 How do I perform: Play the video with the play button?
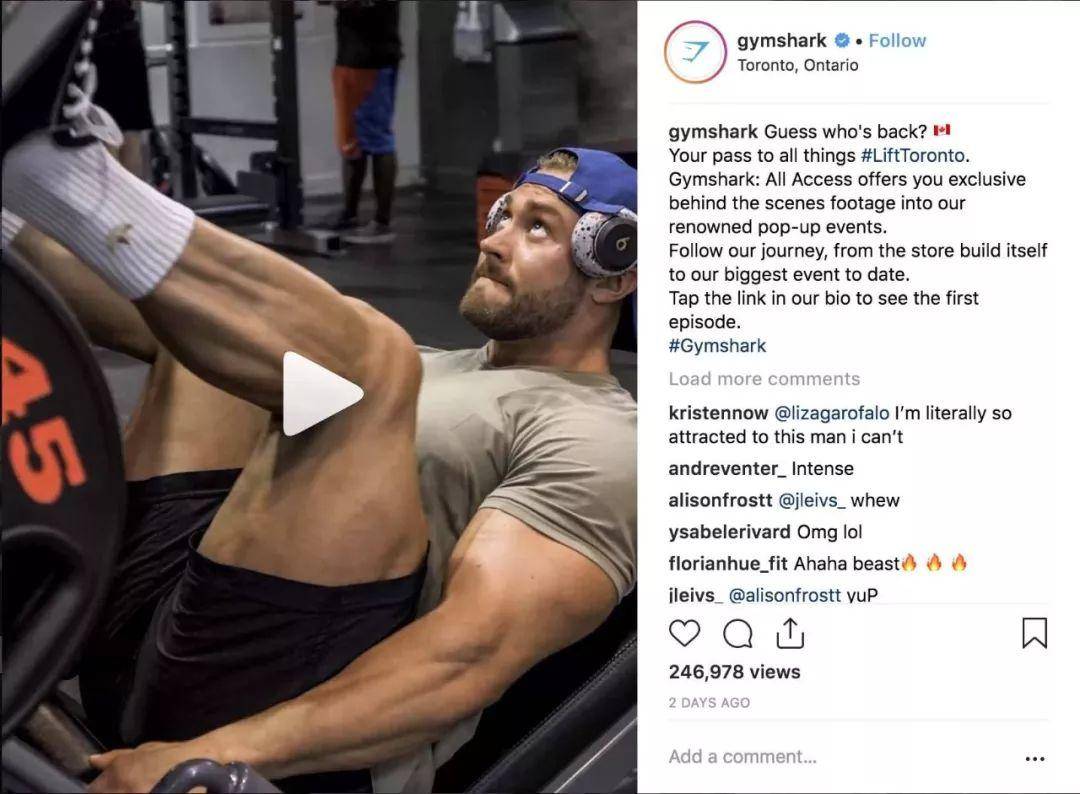coord(322,394)
